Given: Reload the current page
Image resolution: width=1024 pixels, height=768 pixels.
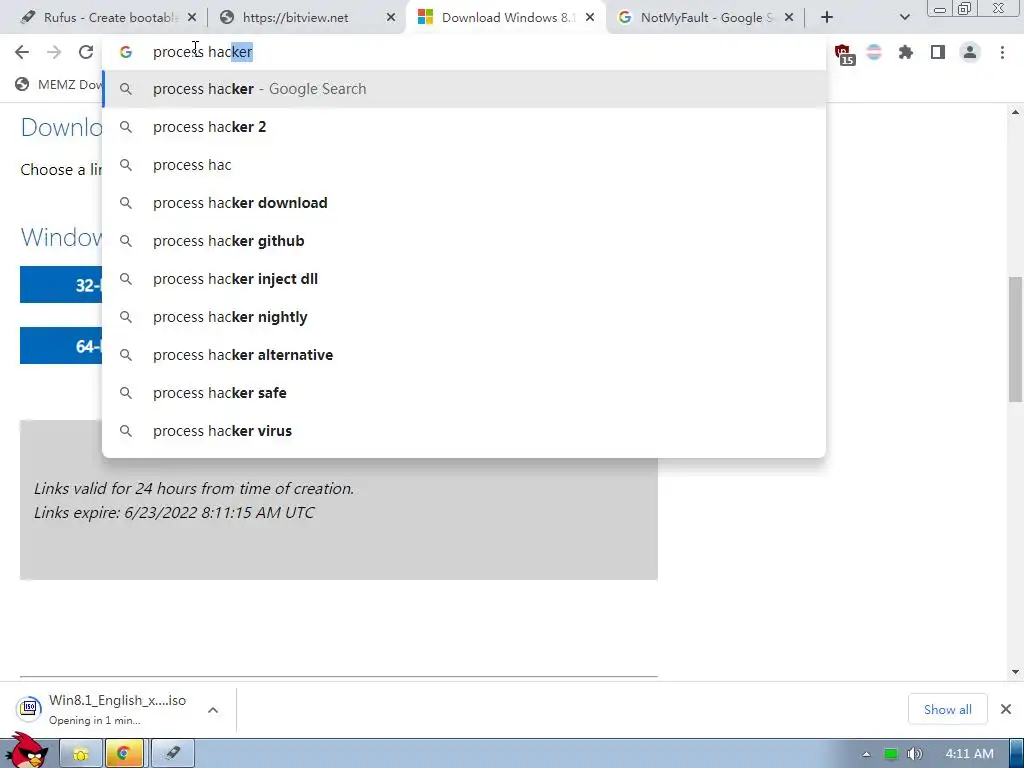Looking at the screenshot, I should click(x=86, y=52).
